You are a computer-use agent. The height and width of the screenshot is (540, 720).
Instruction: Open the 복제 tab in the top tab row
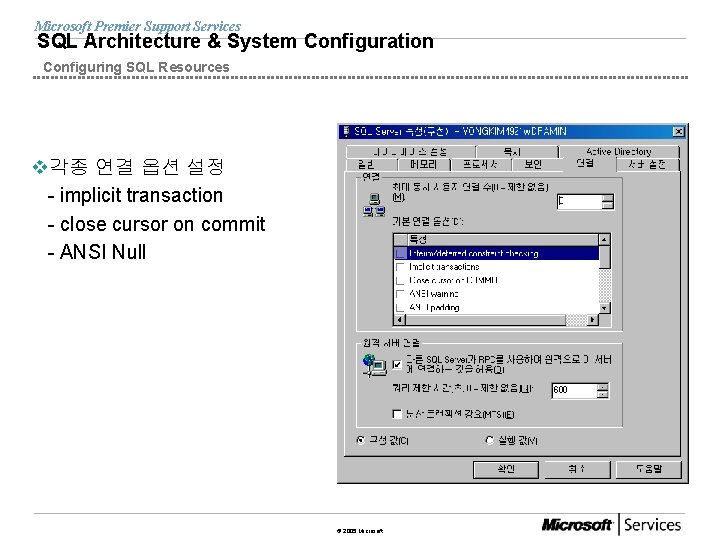(x=513, y=152)
